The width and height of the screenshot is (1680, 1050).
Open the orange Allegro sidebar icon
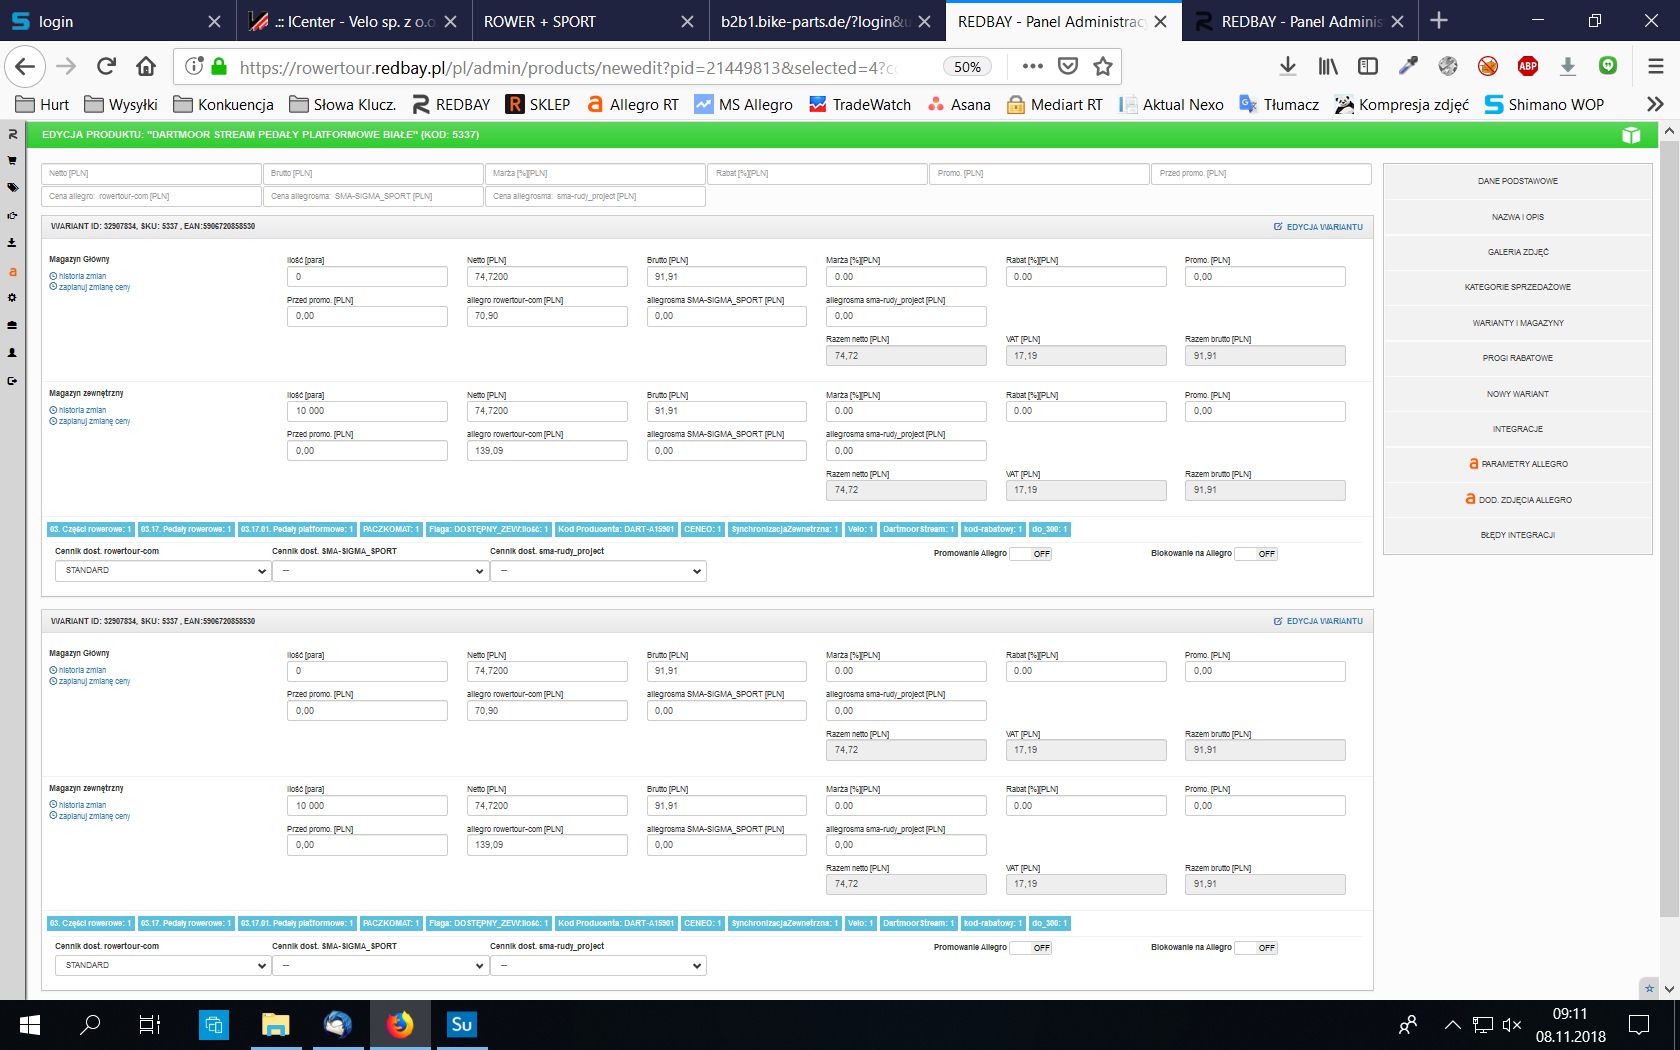coord(12,271)
